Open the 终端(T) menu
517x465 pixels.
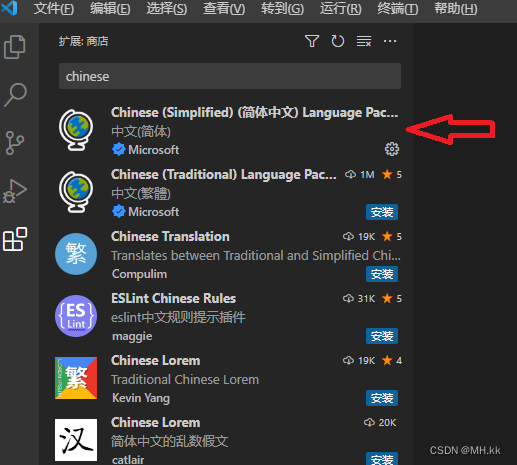tap(397, 9)
